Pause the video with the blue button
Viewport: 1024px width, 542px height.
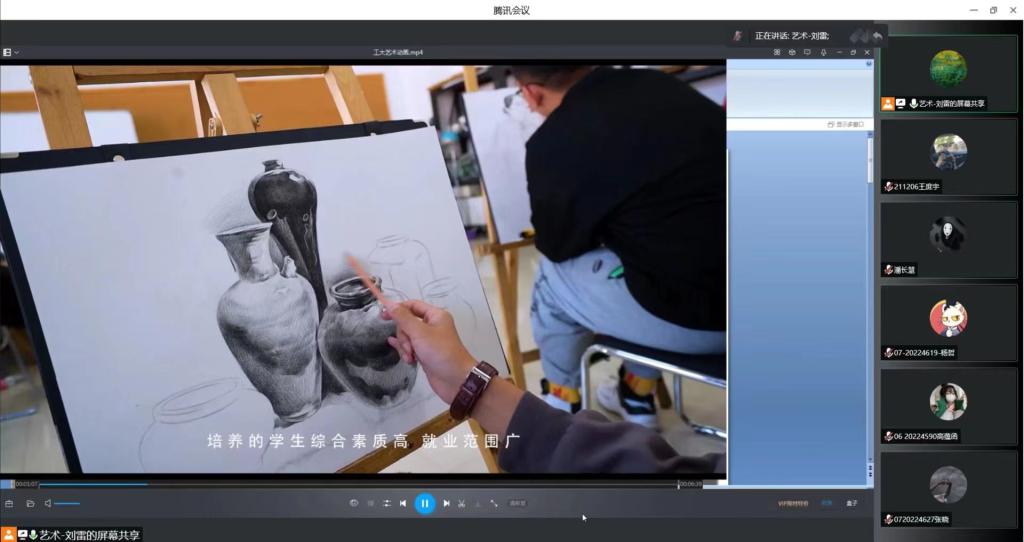tap(424, 503)
